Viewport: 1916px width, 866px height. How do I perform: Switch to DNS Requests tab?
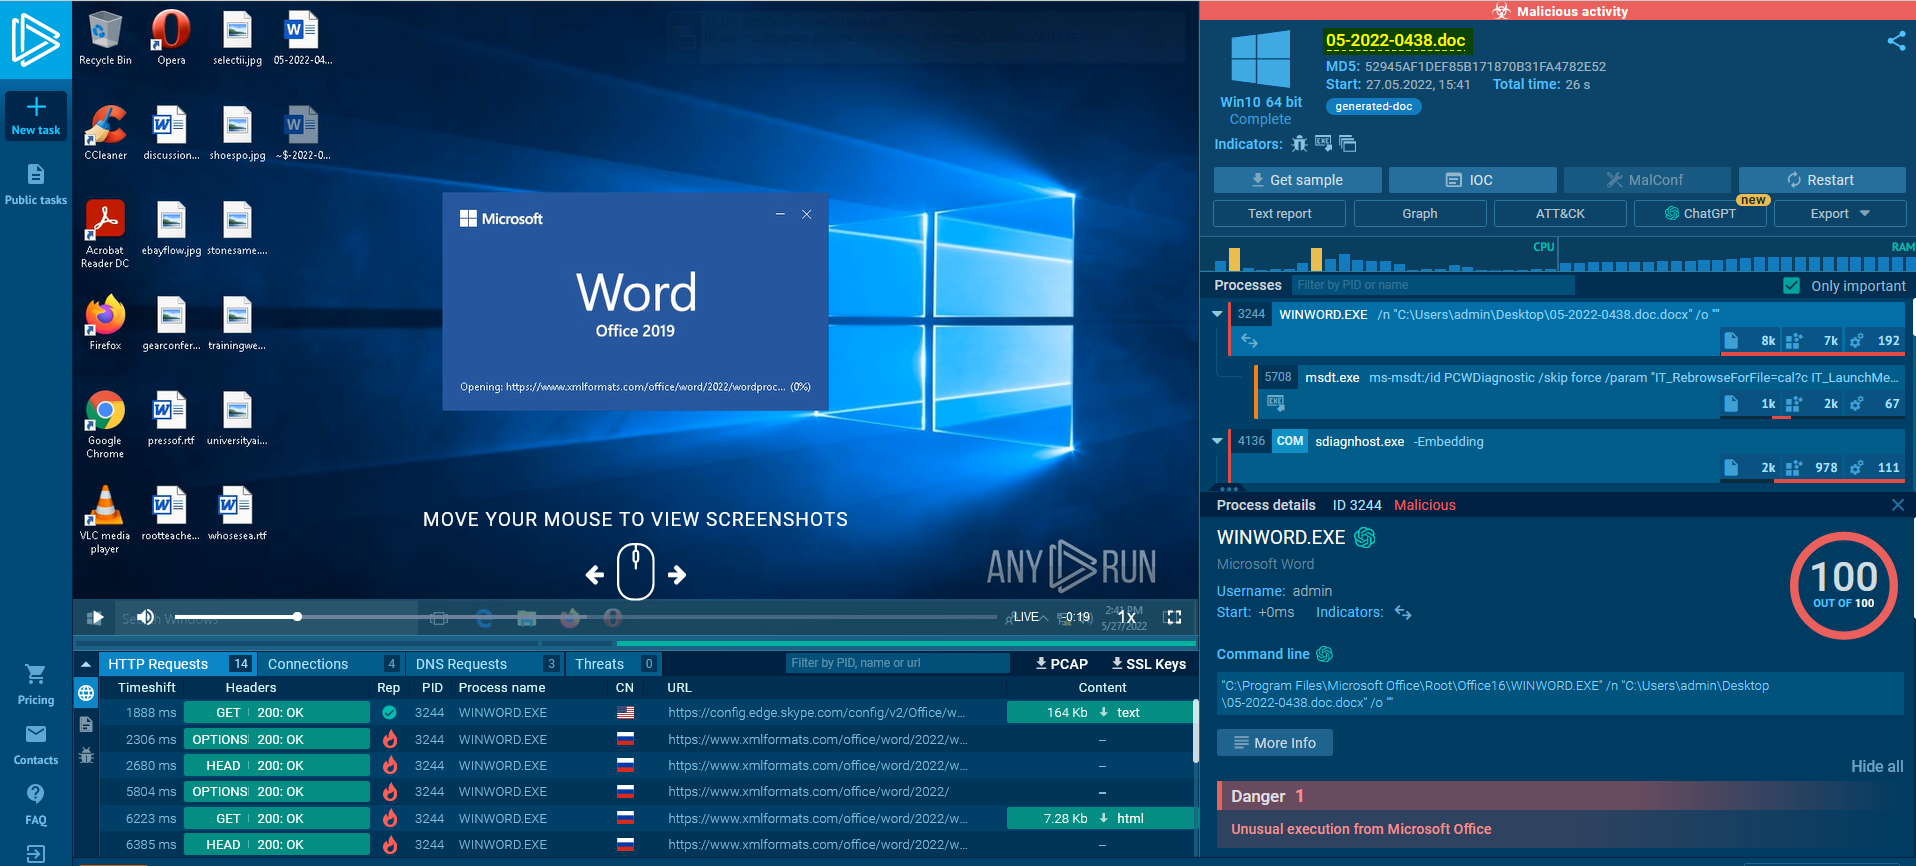pos(485,664)
